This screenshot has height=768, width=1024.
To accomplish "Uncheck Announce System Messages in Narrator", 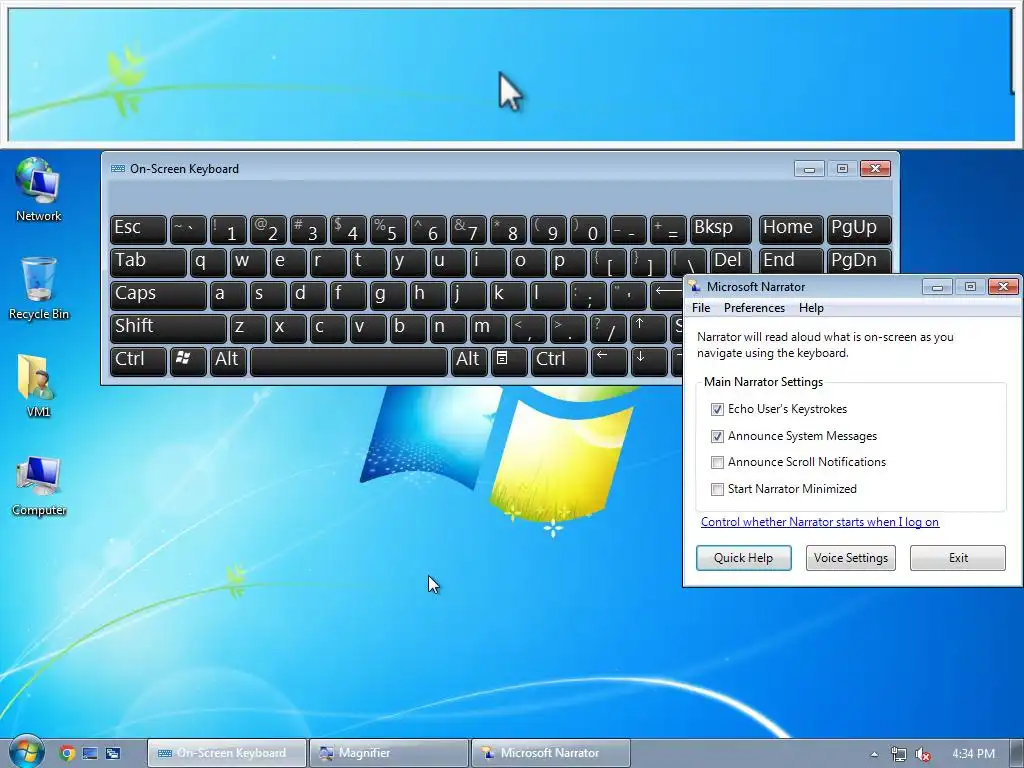I will click(x=717, y=436).
